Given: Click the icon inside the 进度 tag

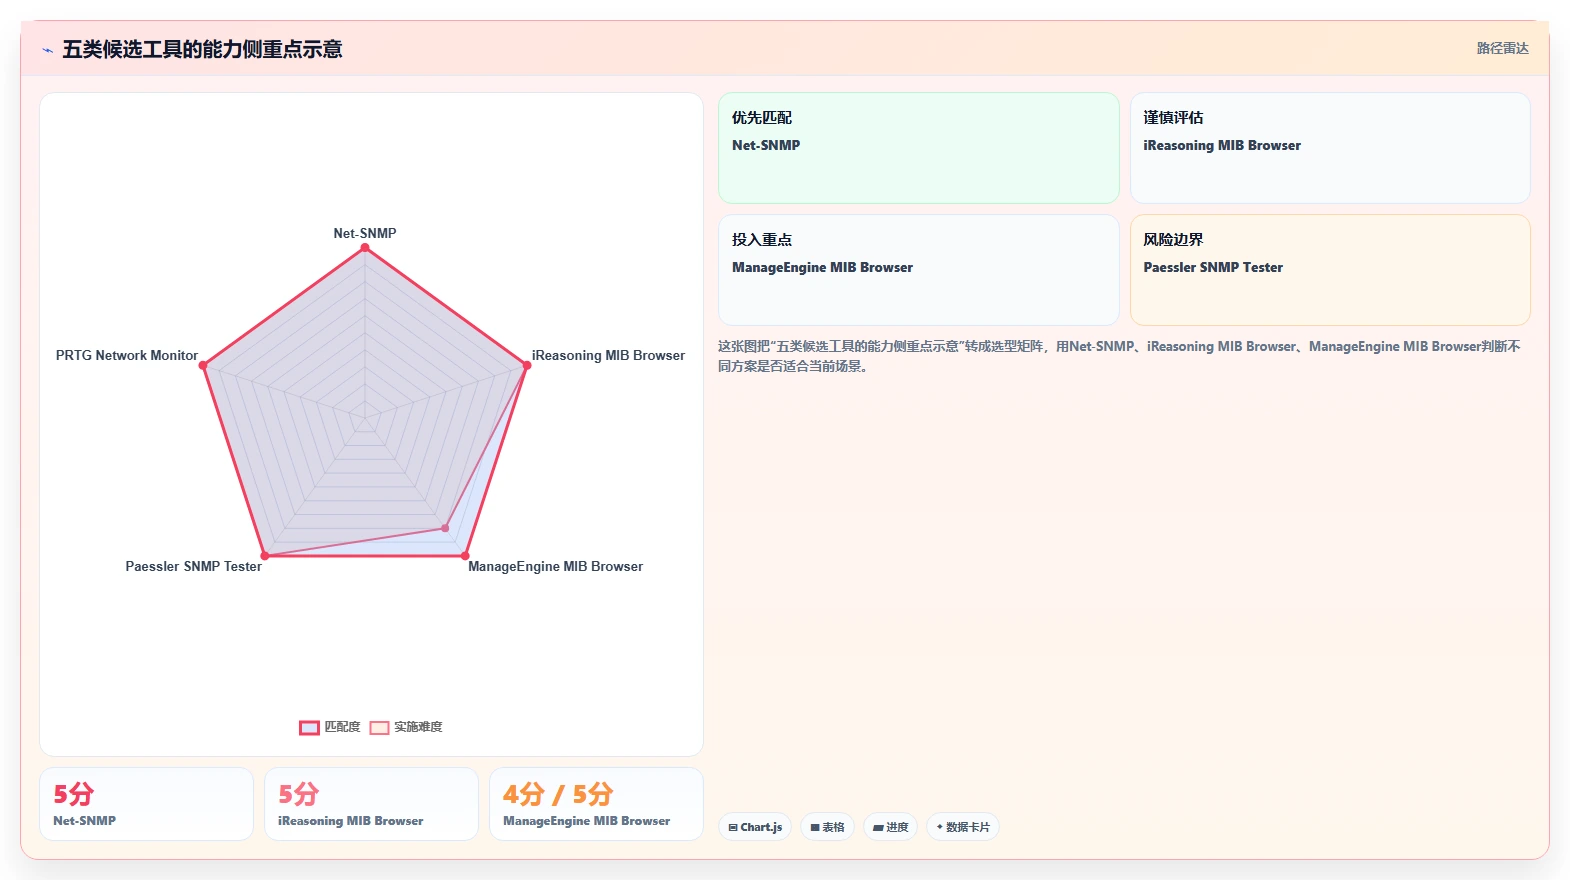Looking at the screenshot, I should [878, 828].
